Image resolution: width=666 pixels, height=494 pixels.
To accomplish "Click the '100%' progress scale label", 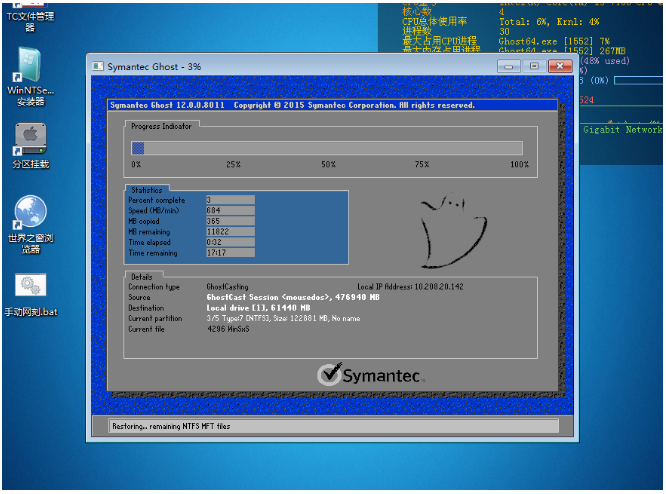I will 519,164.
